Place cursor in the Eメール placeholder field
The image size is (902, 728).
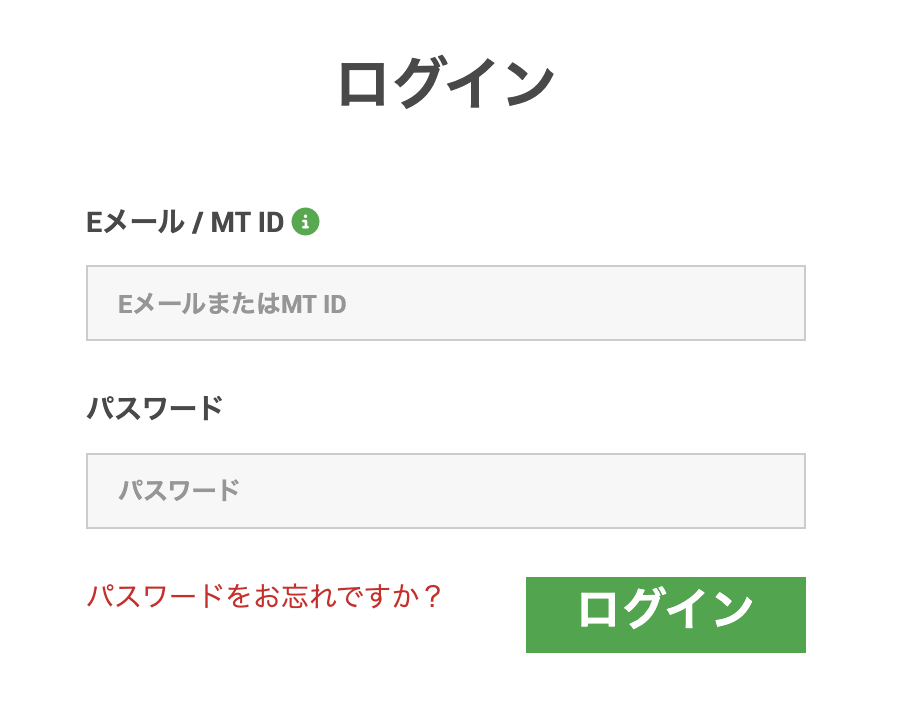coord(446,303)
